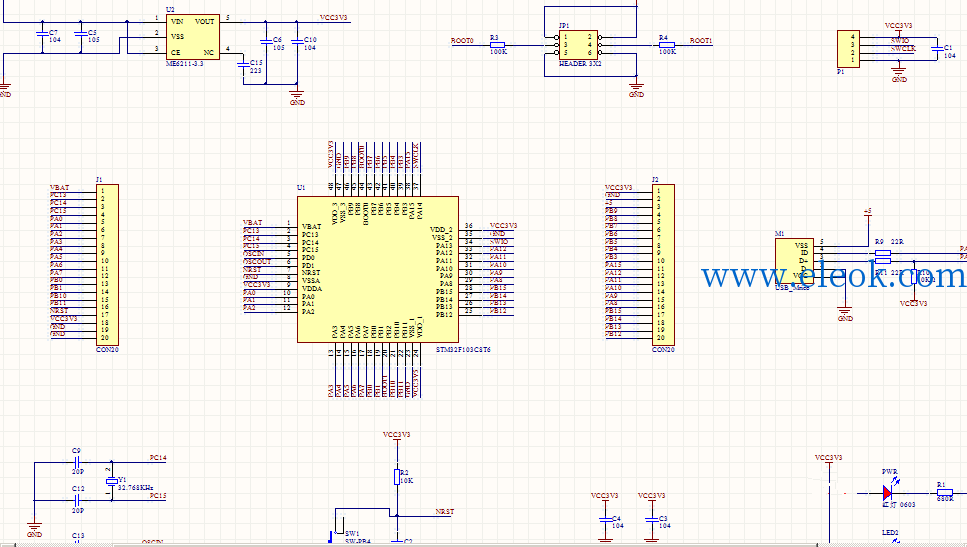The image size is (967, 547).
Task: Select resistor R4 100K next to BOOT1
Action: click(667, 45)
